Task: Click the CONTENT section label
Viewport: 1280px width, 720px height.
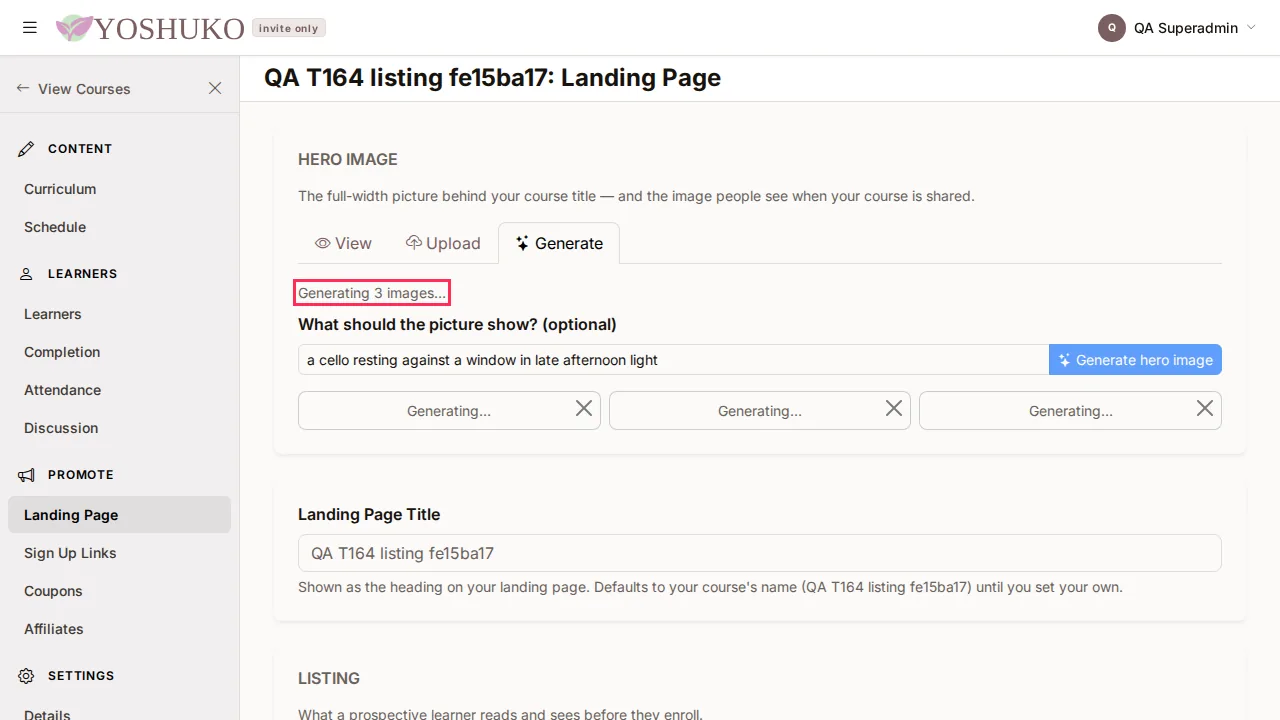Action: (x=80, y=149)
